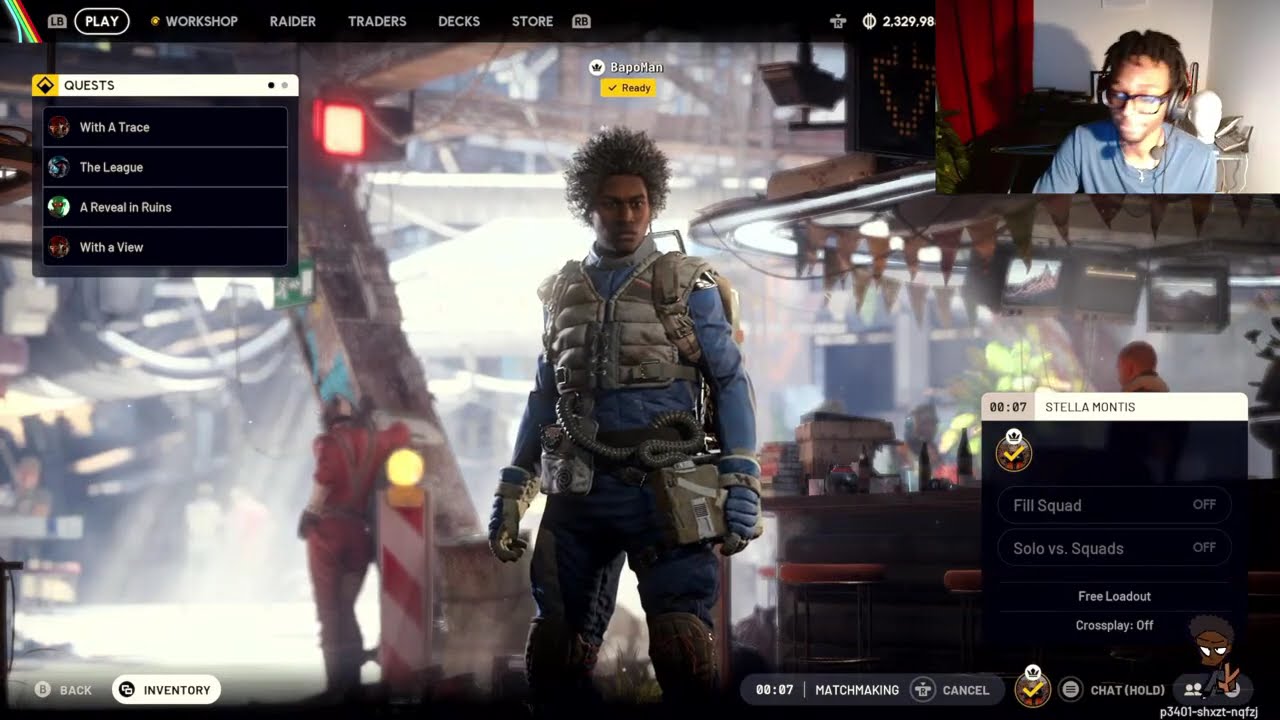Click the bottom bar ready checkmark avatar
The image size is (1280, 720).
click(1032, 686)
